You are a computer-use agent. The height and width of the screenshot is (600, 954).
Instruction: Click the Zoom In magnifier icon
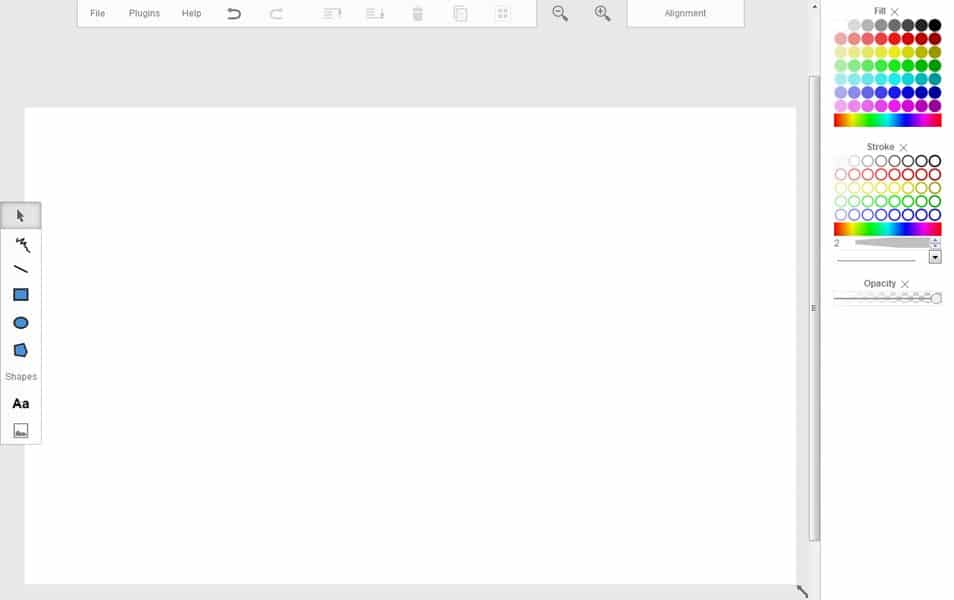coord(601,14)
